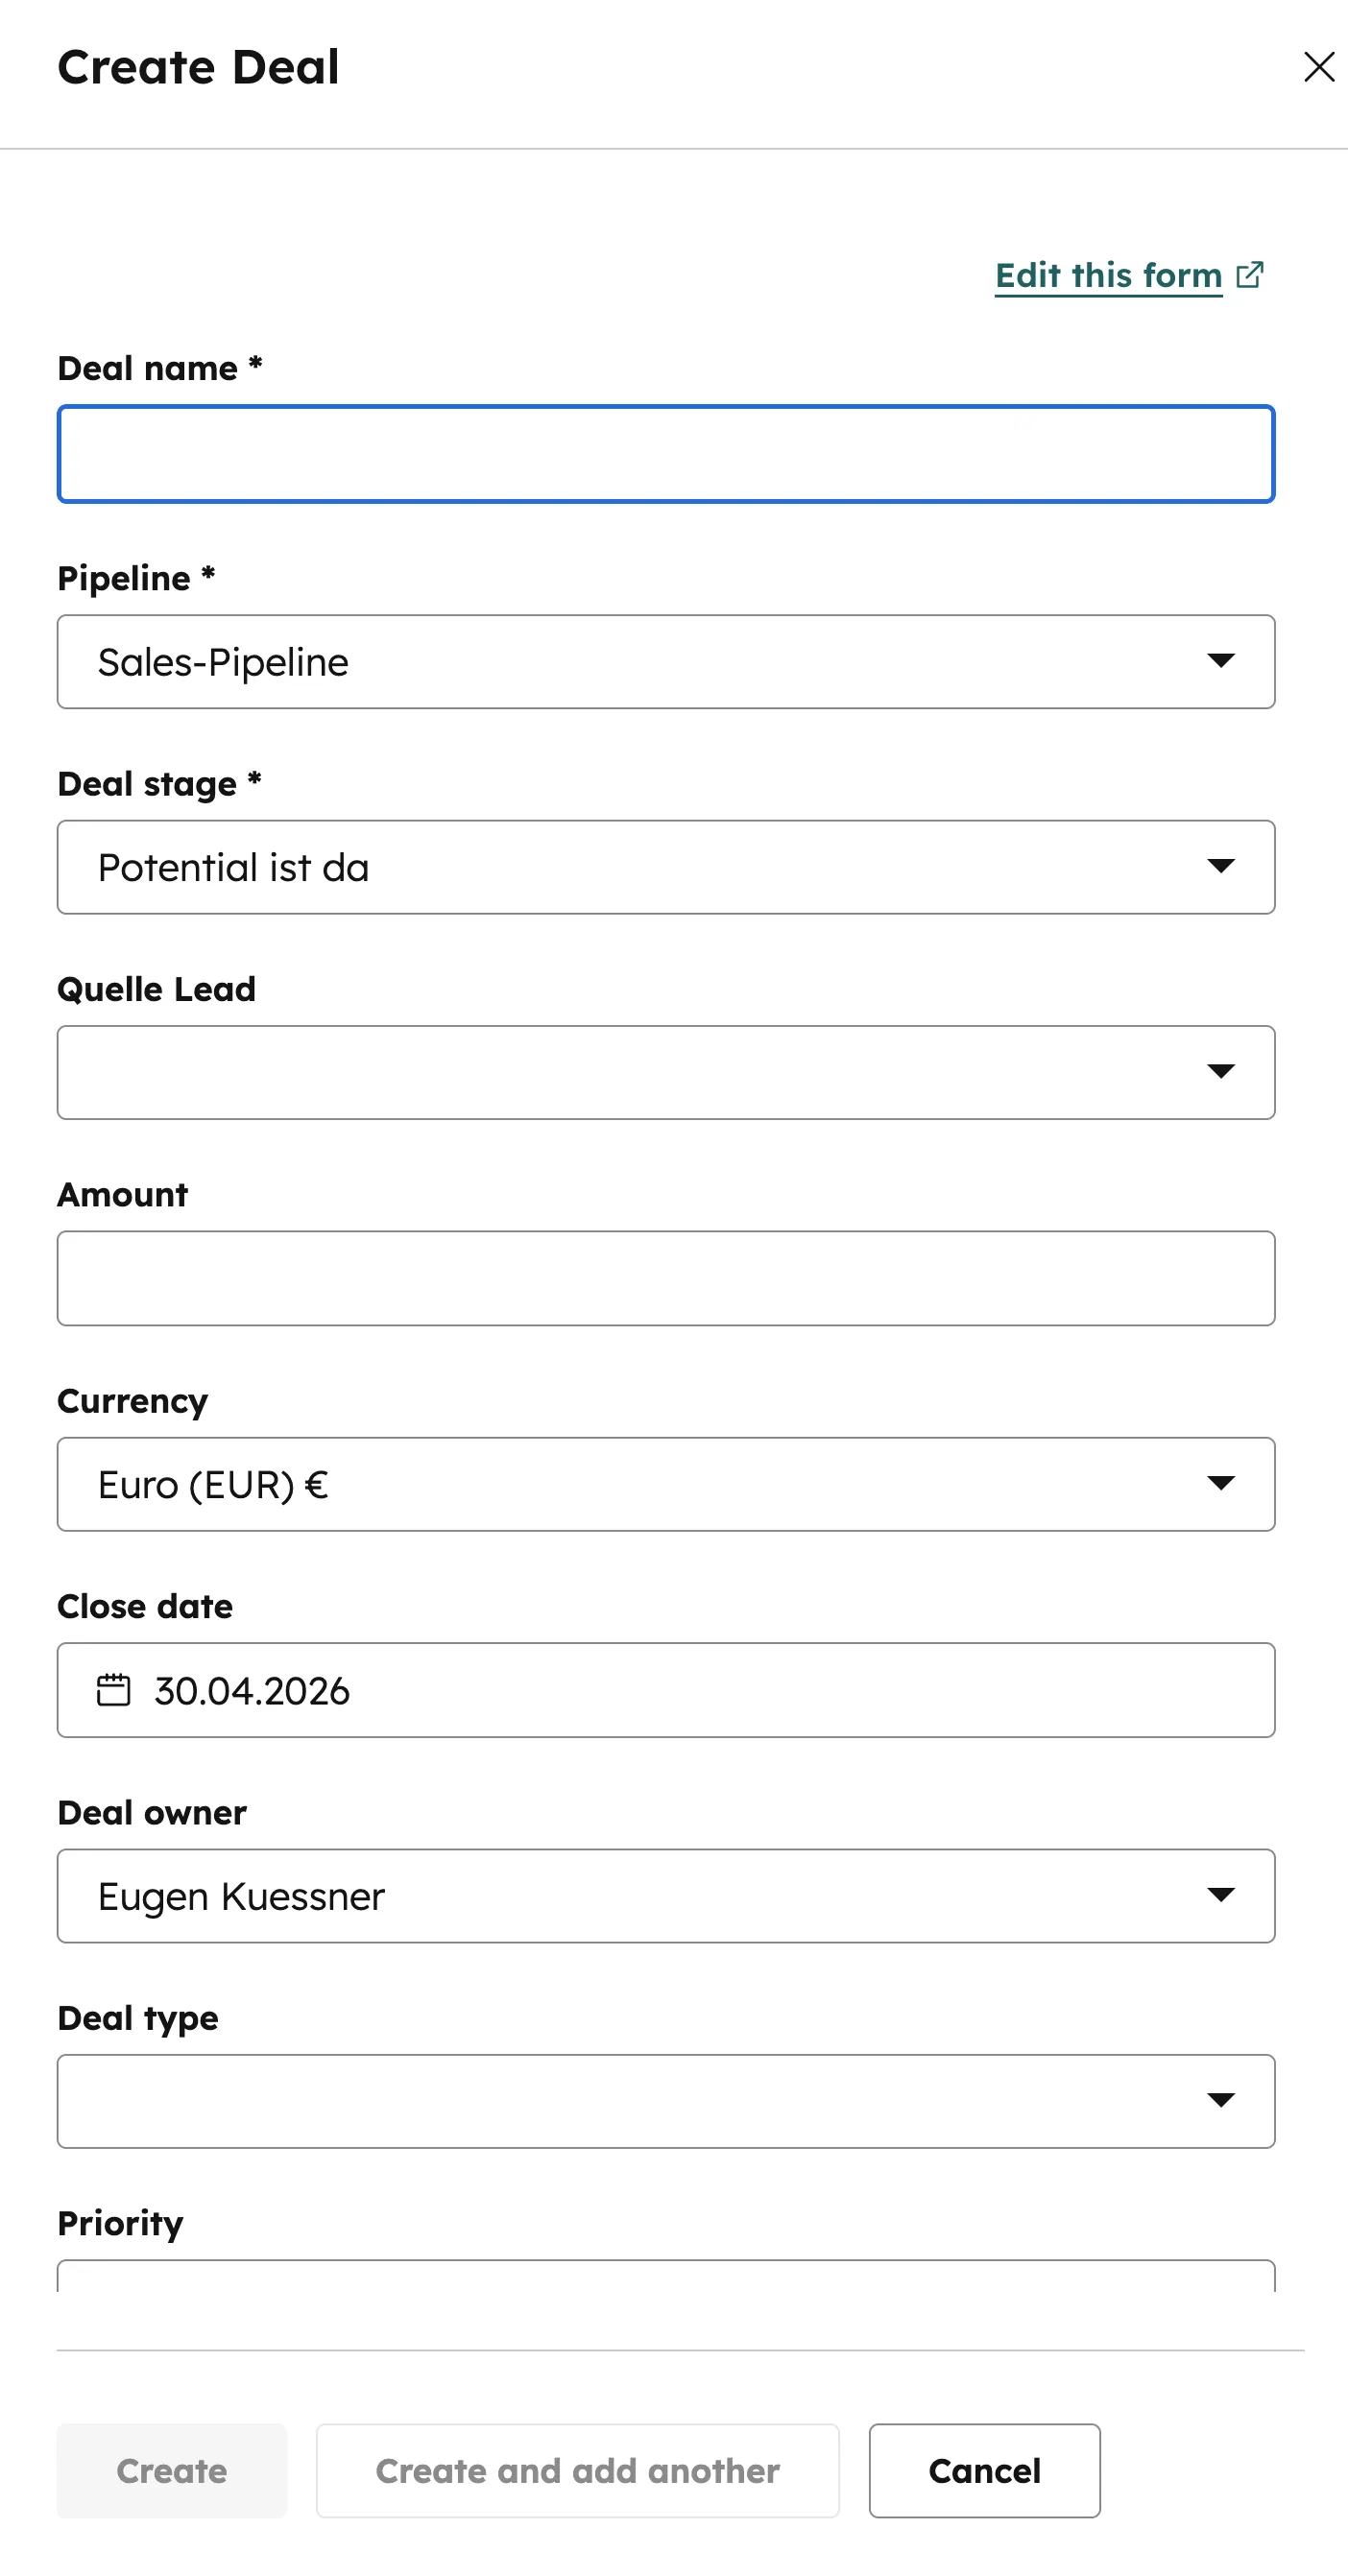Open the Sales-Pipeline selector

coord(666,661)
